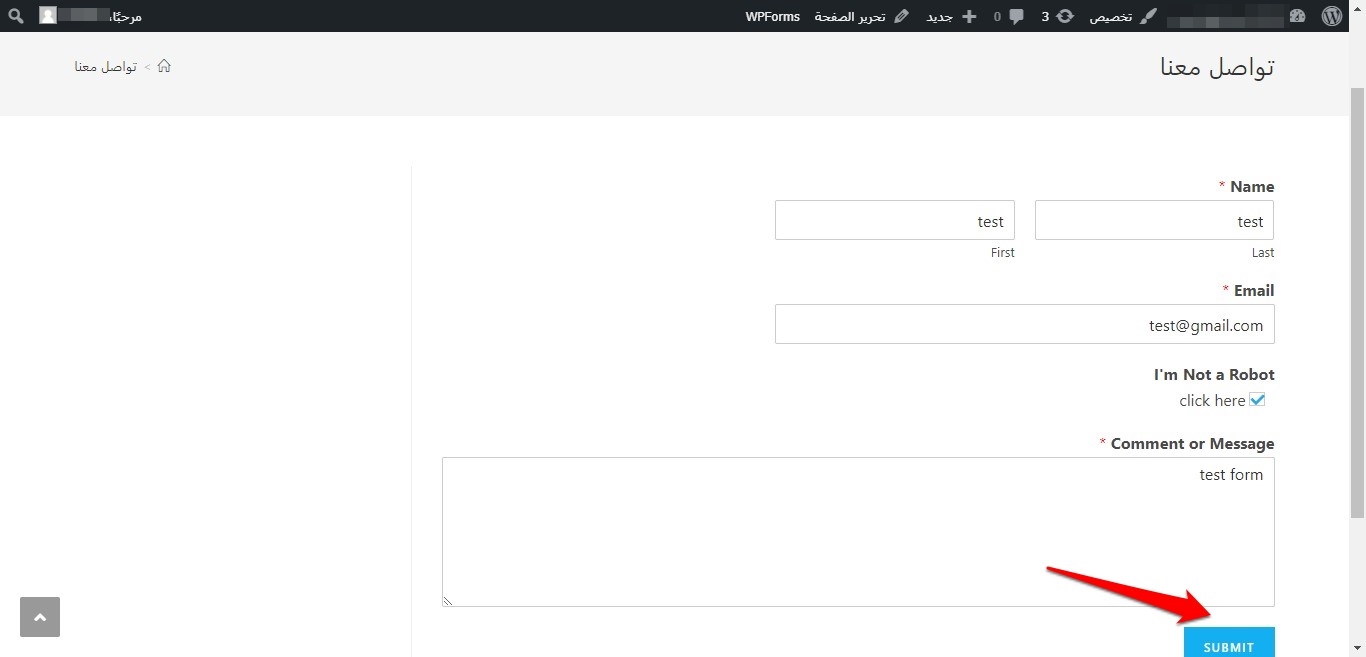The width and height of the screenshot is (1366, 657).
Task: Focus the Email input field
Action: point(1024,324)
